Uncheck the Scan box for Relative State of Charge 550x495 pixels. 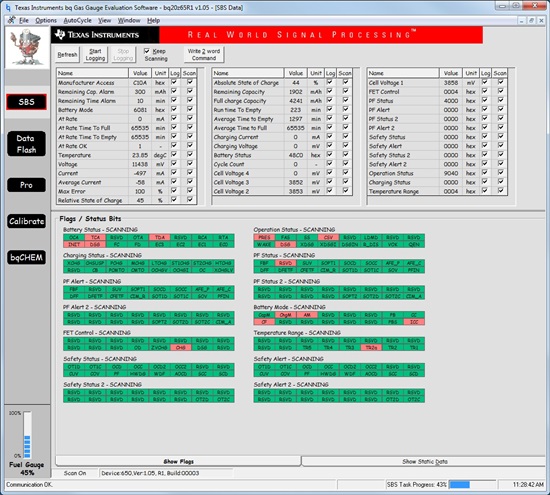point(190,200)
